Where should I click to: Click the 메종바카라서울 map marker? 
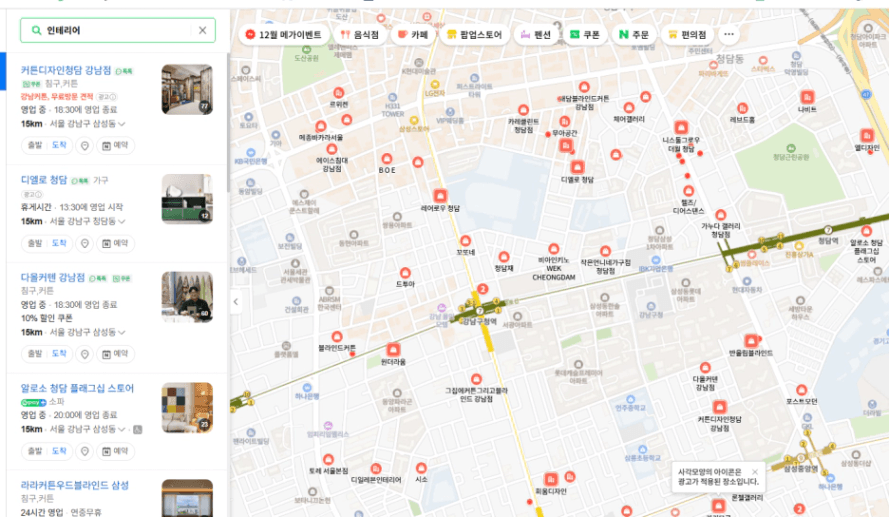pyautogui.click(x=321, y=126)
